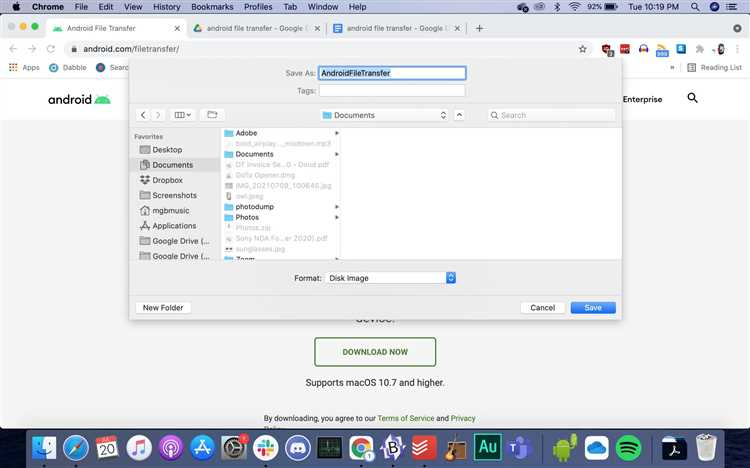This screenshot has height=468, width=750.
Task: Click the Search field in save dialog
Action: [550, 115]
